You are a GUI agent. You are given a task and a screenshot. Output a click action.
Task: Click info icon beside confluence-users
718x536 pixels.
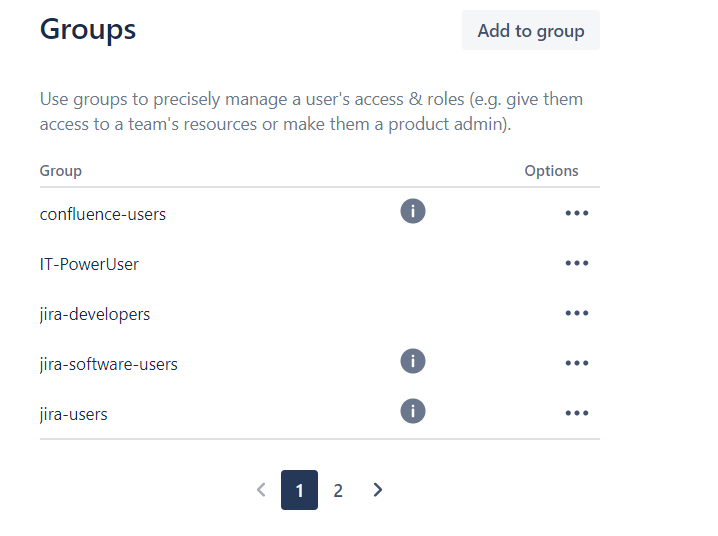[x=413, y=211]
